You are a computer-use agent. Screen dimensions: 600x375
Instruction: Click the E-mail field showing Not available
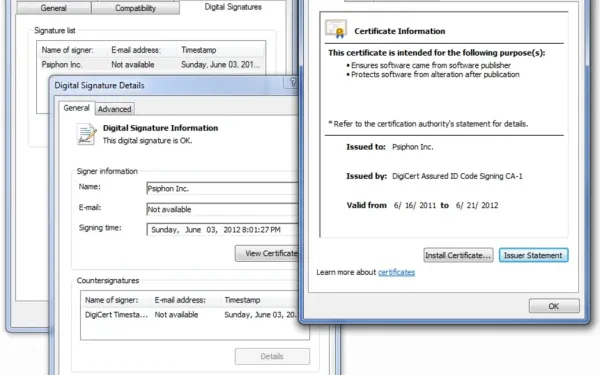222,209
